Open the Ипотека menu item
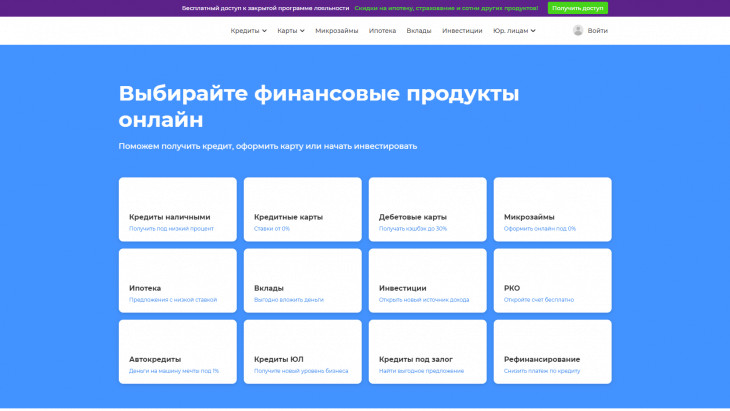This screenshot has width=730, height=411. pyautogui.click(x=382, y=31)
